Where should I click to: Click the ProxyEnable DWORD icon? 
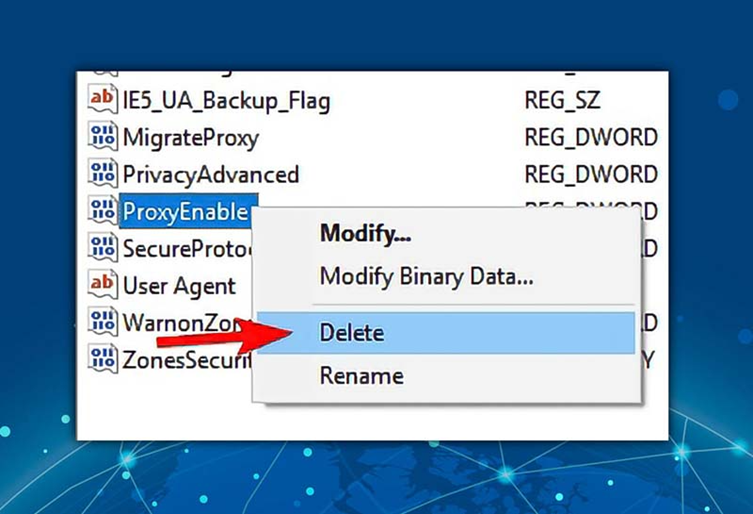coord(102,210)
